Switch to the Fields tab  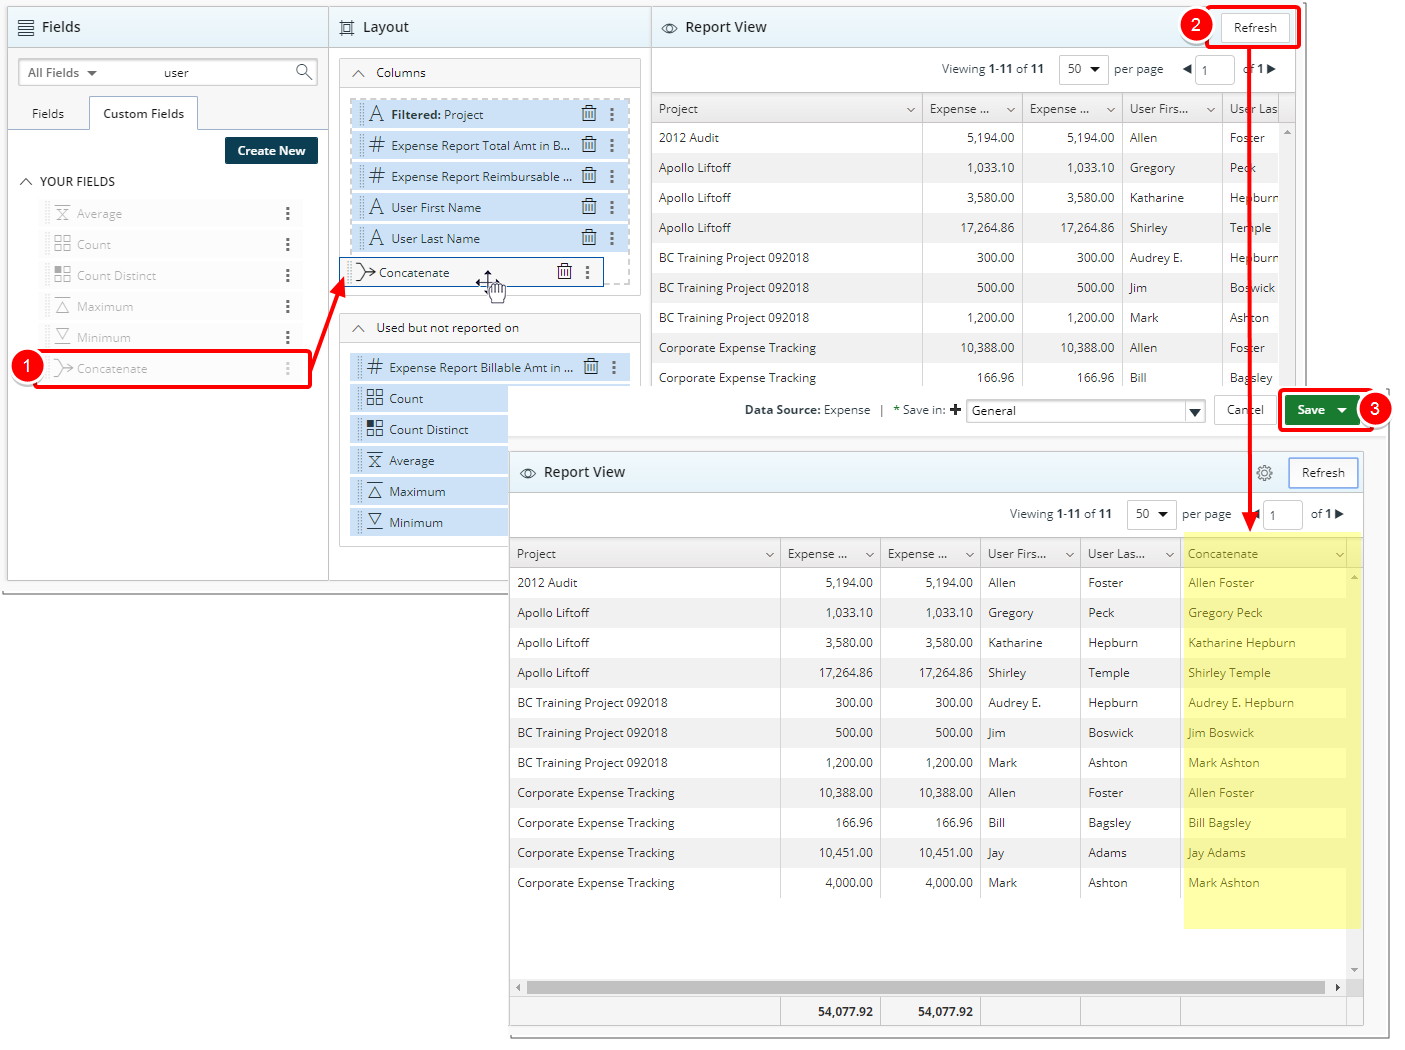tap(48, 114)
